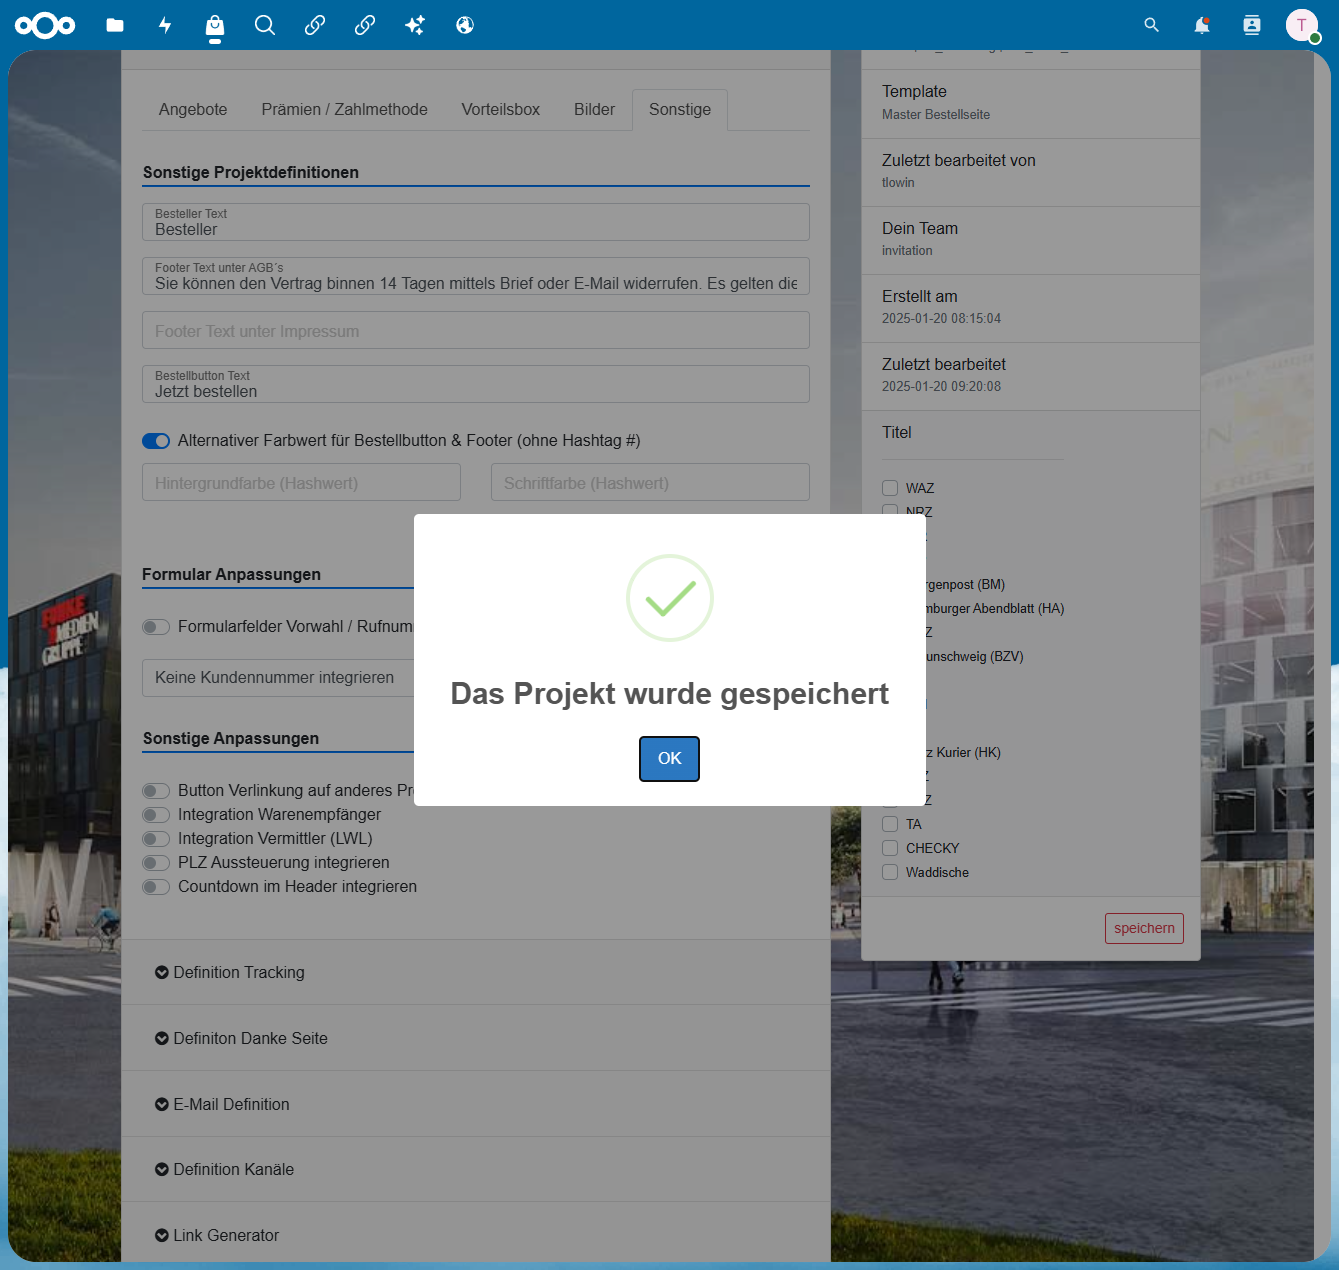
Task: Select the Sonstige tab
Action: pyautogui.click(x=680, y=110)
